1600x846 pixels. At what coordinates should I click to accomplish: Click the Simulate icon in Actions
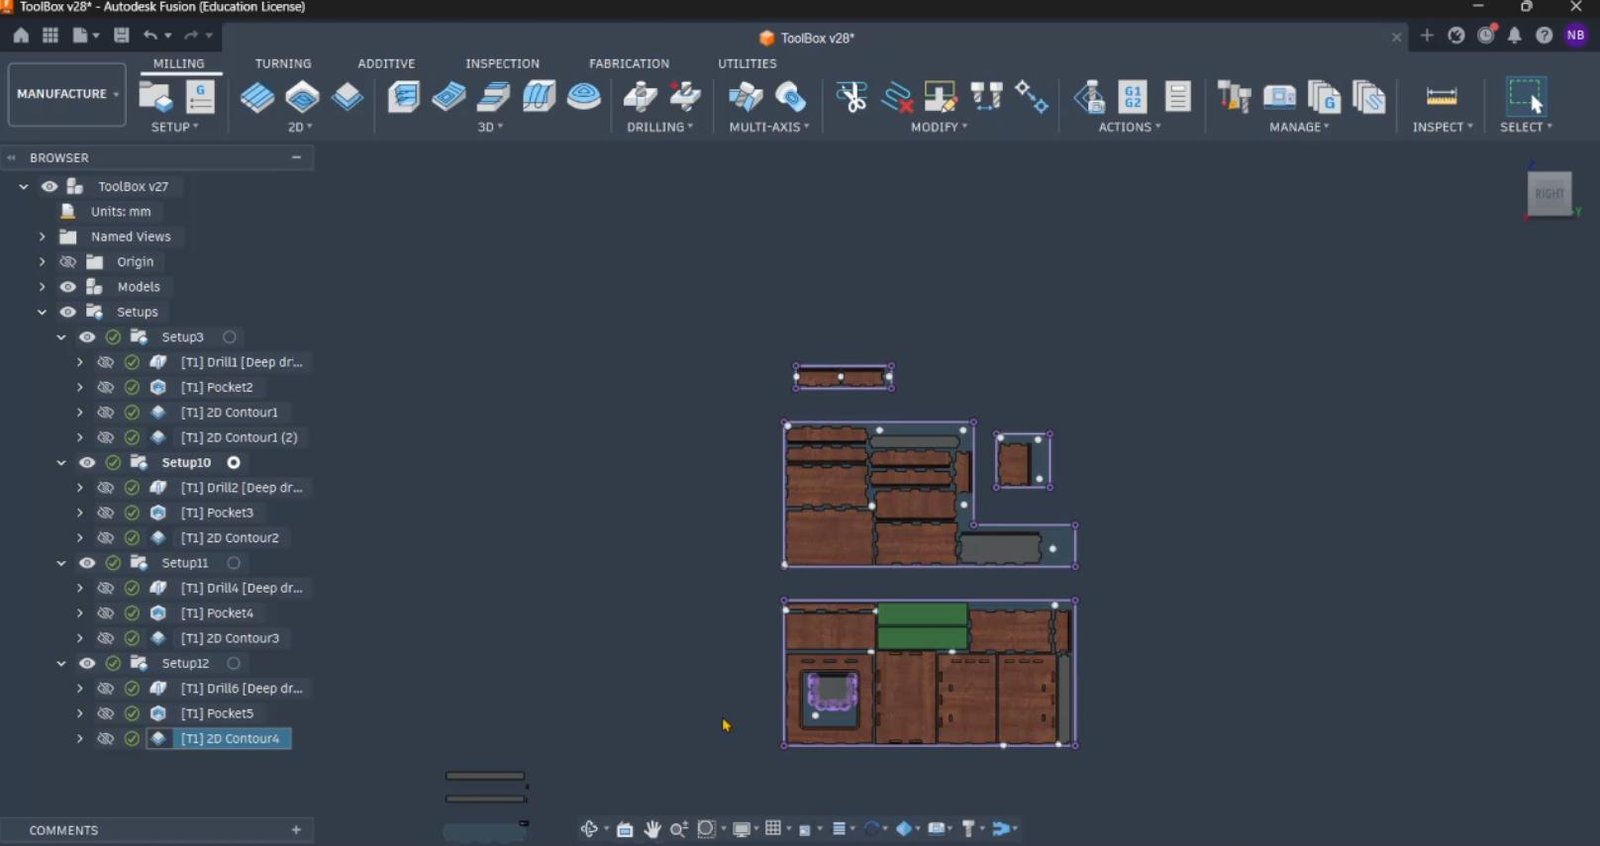point(1089,97)
